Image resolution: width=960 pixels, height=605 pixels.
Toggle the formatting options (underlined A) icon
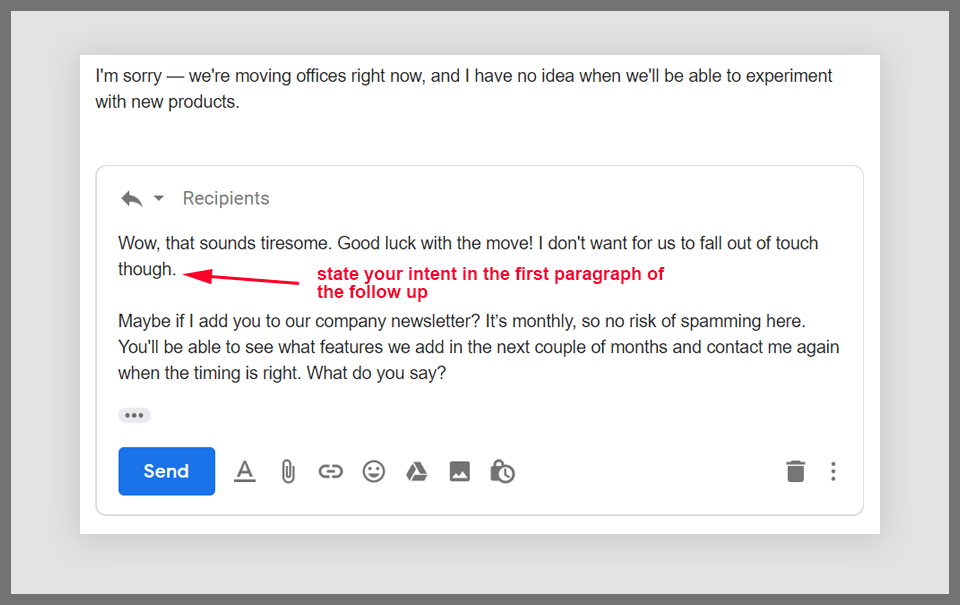pyautogui.click(x=245, y=471)
